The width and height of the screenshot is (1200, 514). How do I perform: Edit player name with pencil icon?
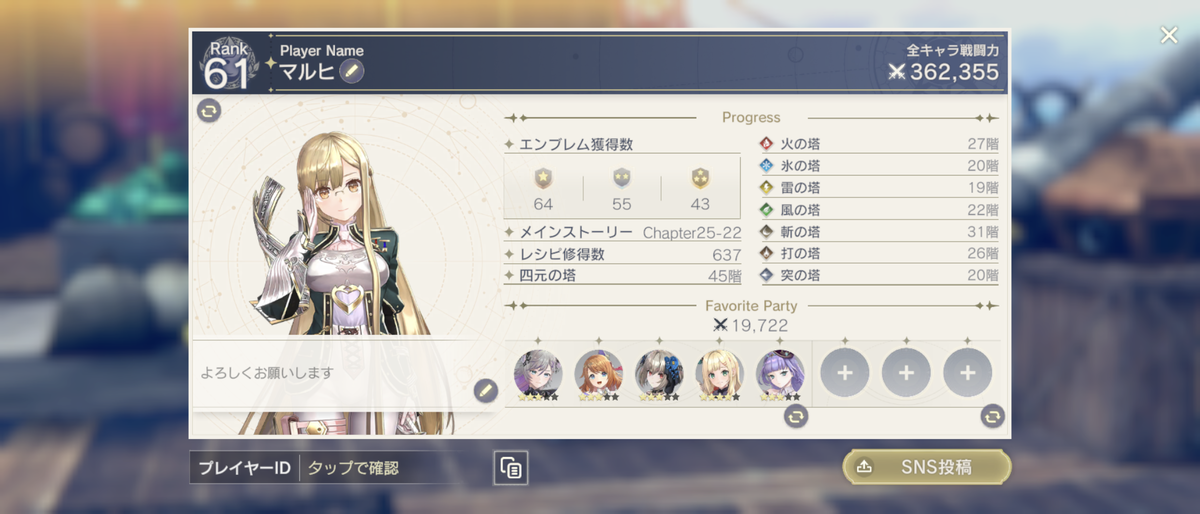351,71
